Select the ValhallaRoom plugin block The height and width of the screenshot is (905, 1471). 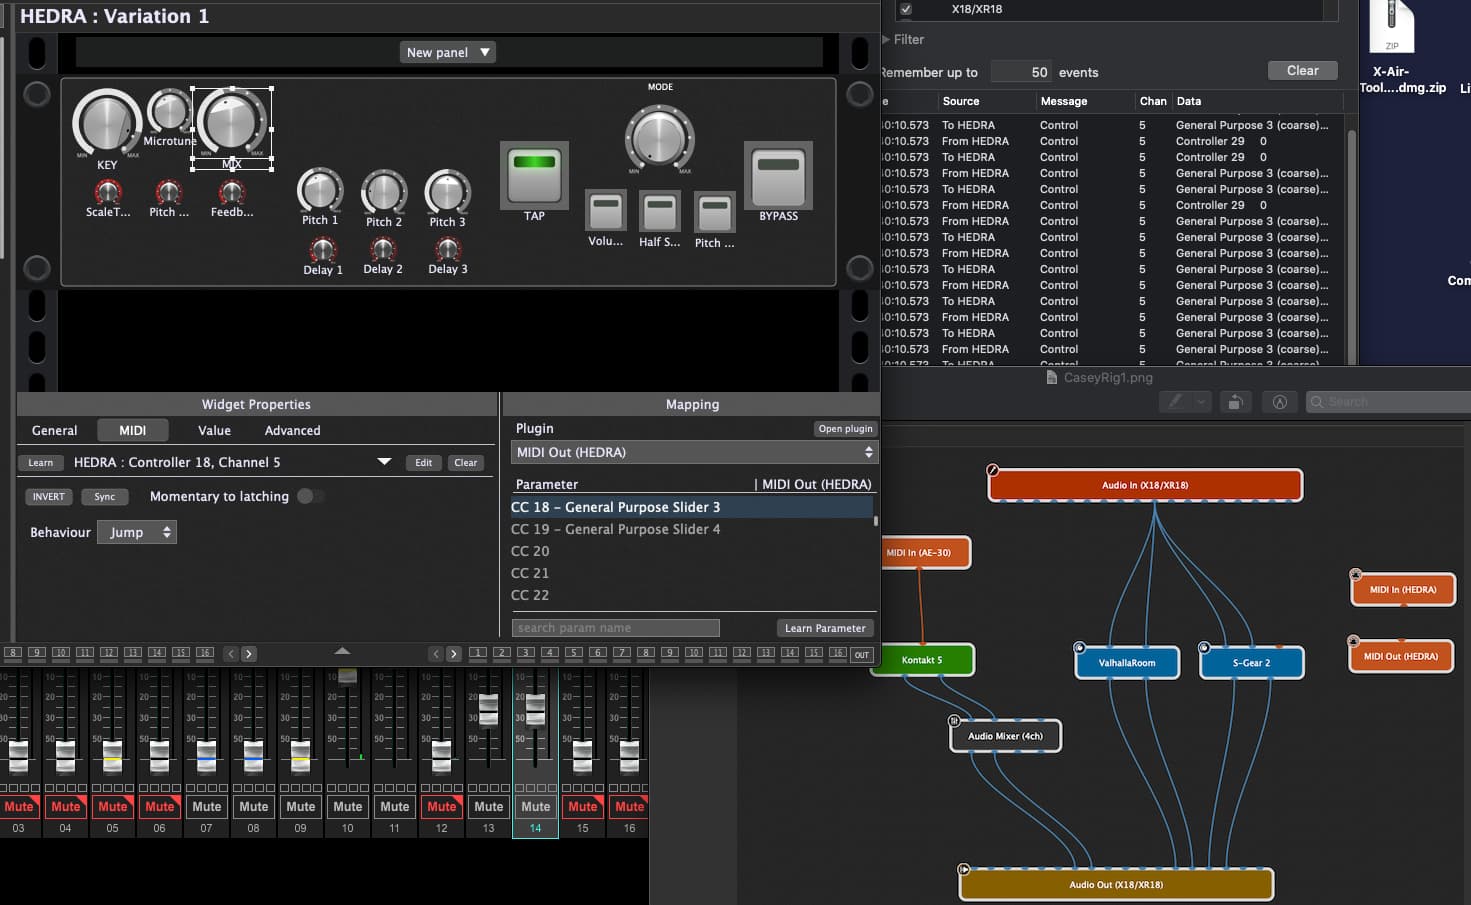tap(1127, 663)
